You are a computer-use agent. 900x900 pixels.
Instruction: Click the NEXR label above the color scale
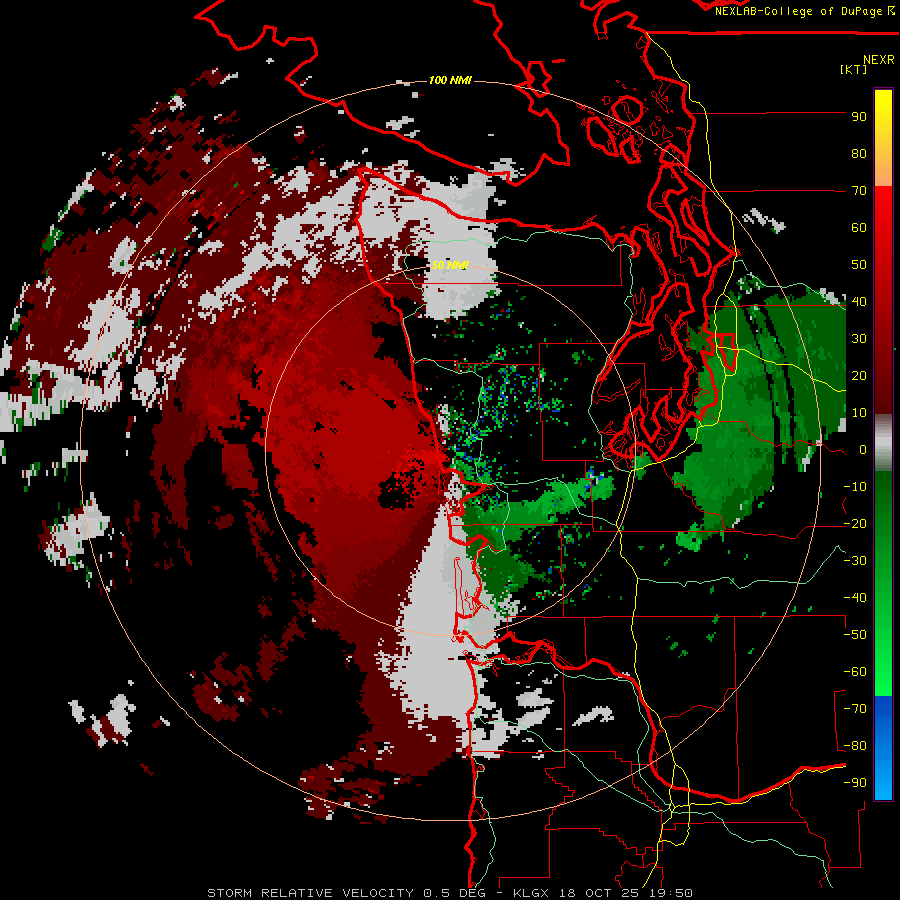click(x=878, y=60)
